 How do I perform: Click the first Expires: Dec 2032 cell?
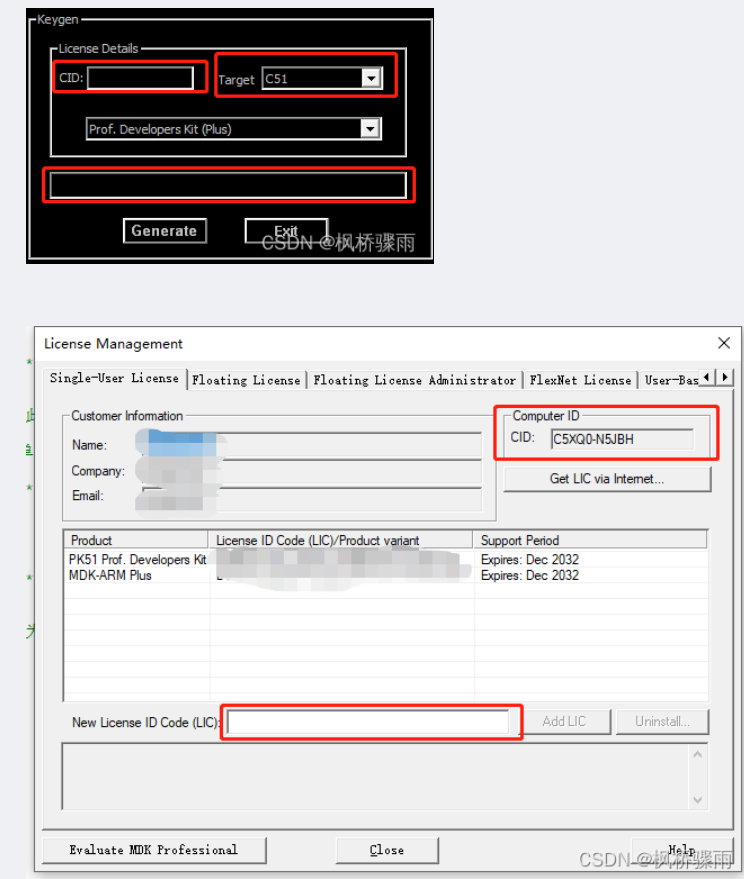[530, 559]
